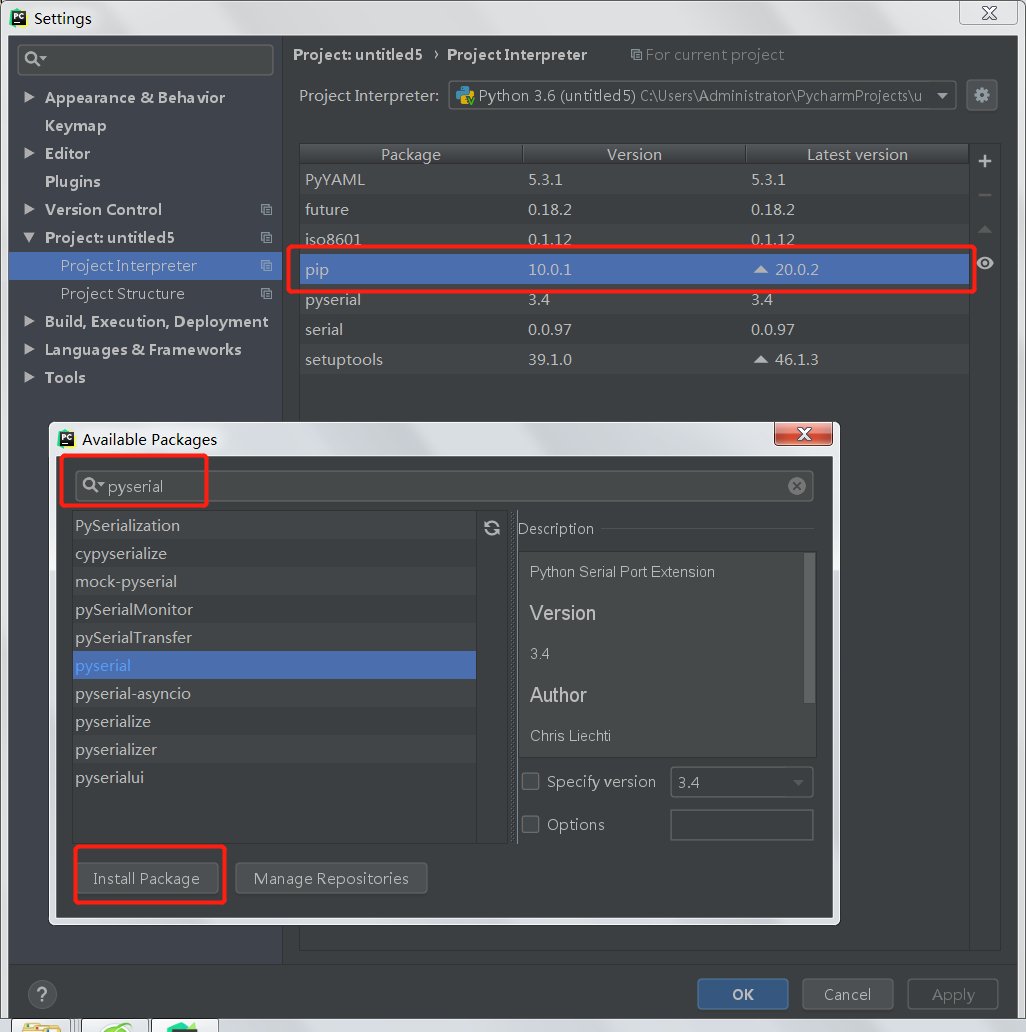
Task: Click the Install Package button
Action: coord(146,879)
